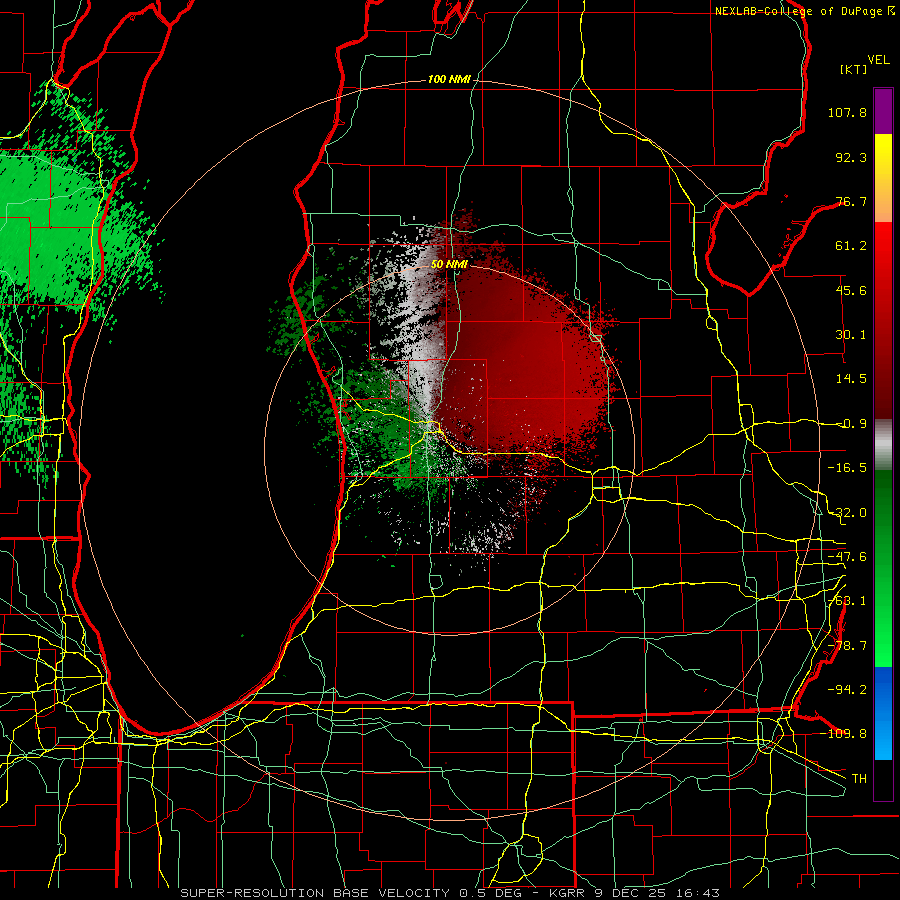Click the TH threshold legend label
Image resolution: width=900 pixels, height=900 pixels.
[859, 778]
